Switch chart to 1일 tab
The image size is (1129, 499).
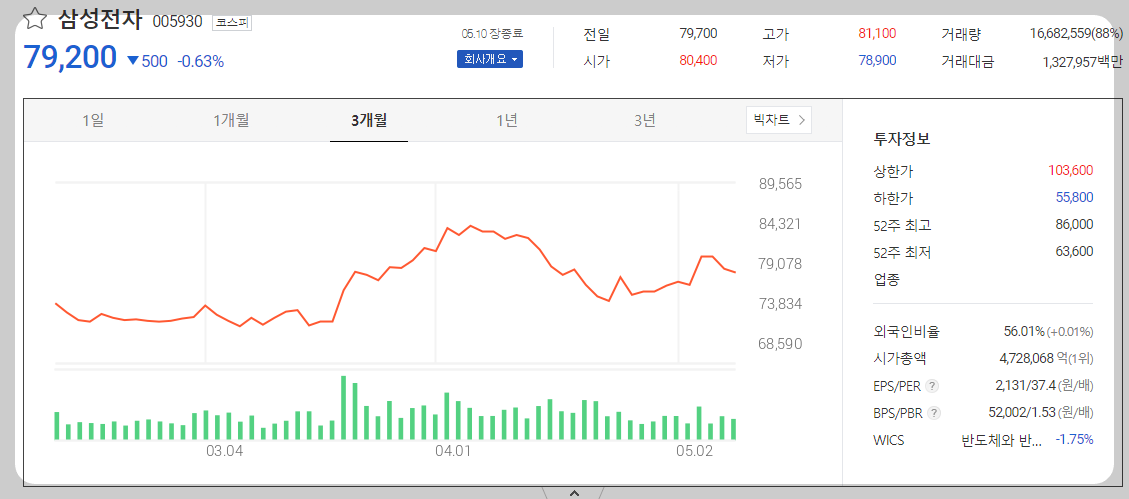click(93, 120)
